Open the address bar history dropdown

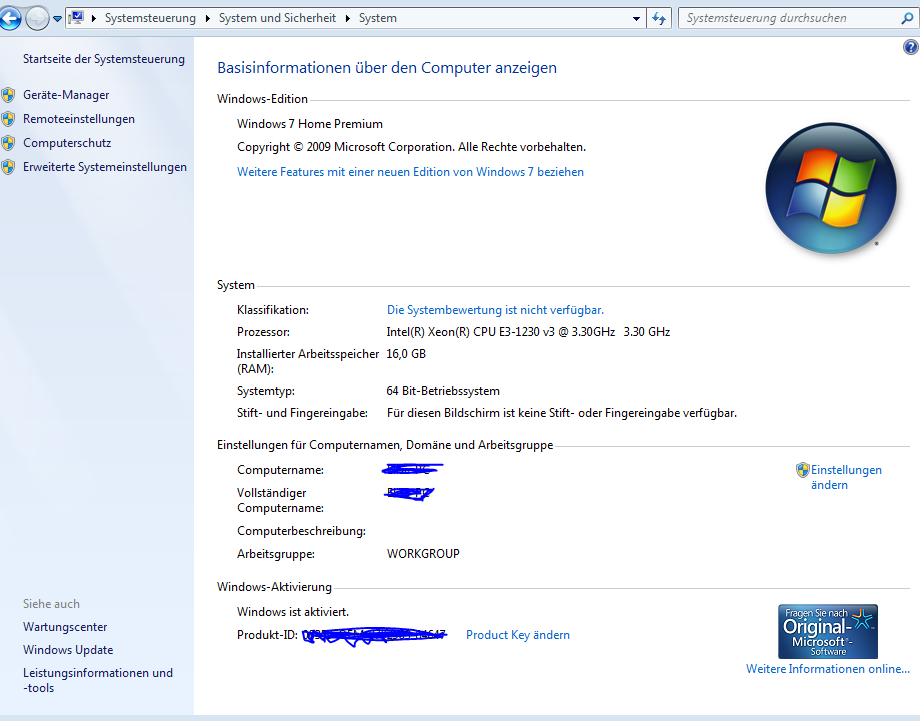coord(636,19)
